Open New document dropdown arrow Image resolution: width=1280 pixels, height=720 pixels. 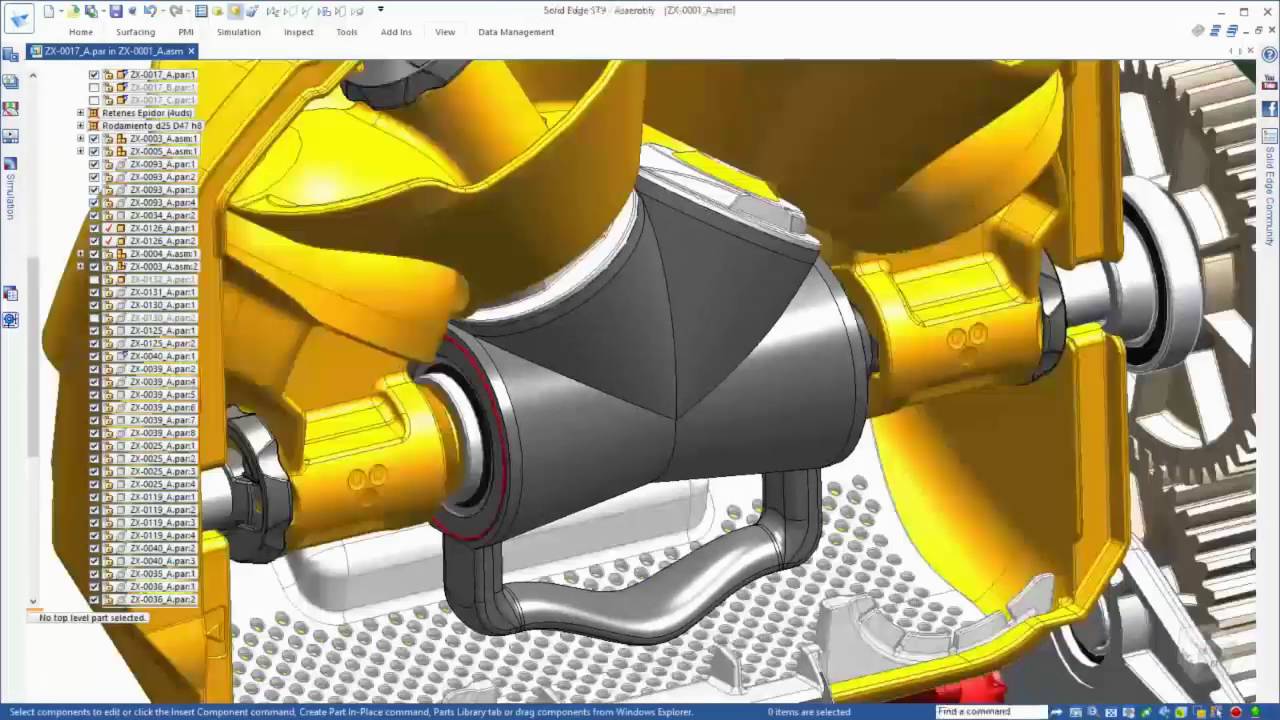pos(59,11)
